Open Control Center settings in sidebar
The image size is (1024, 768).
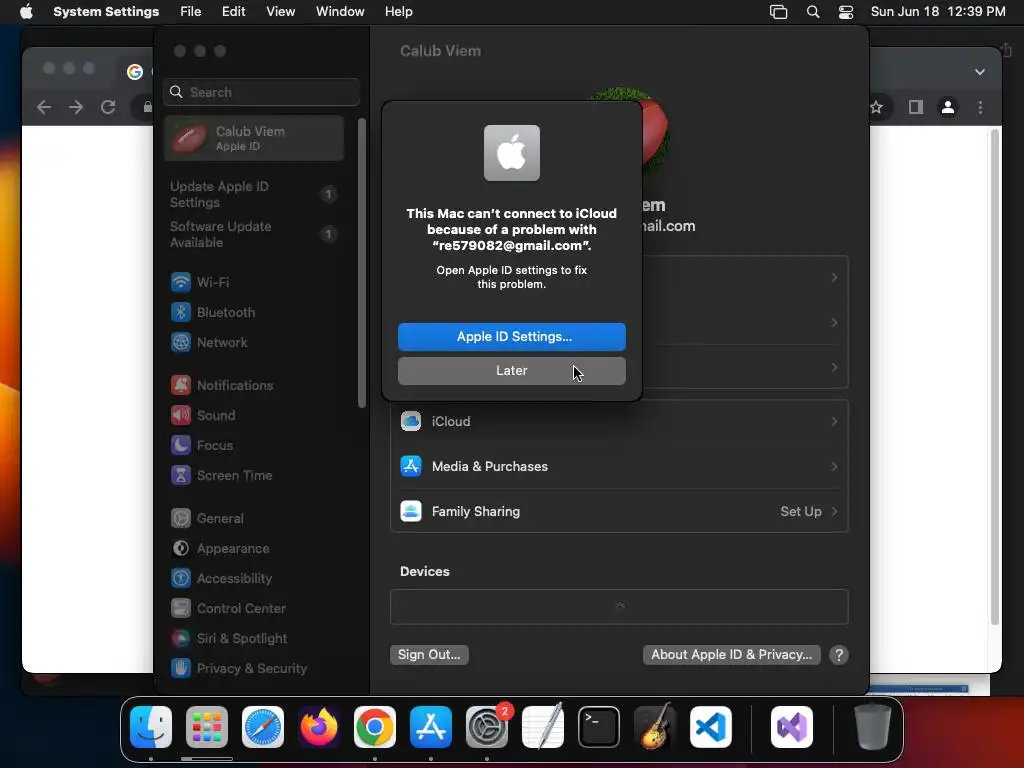(x=228, y=609)
